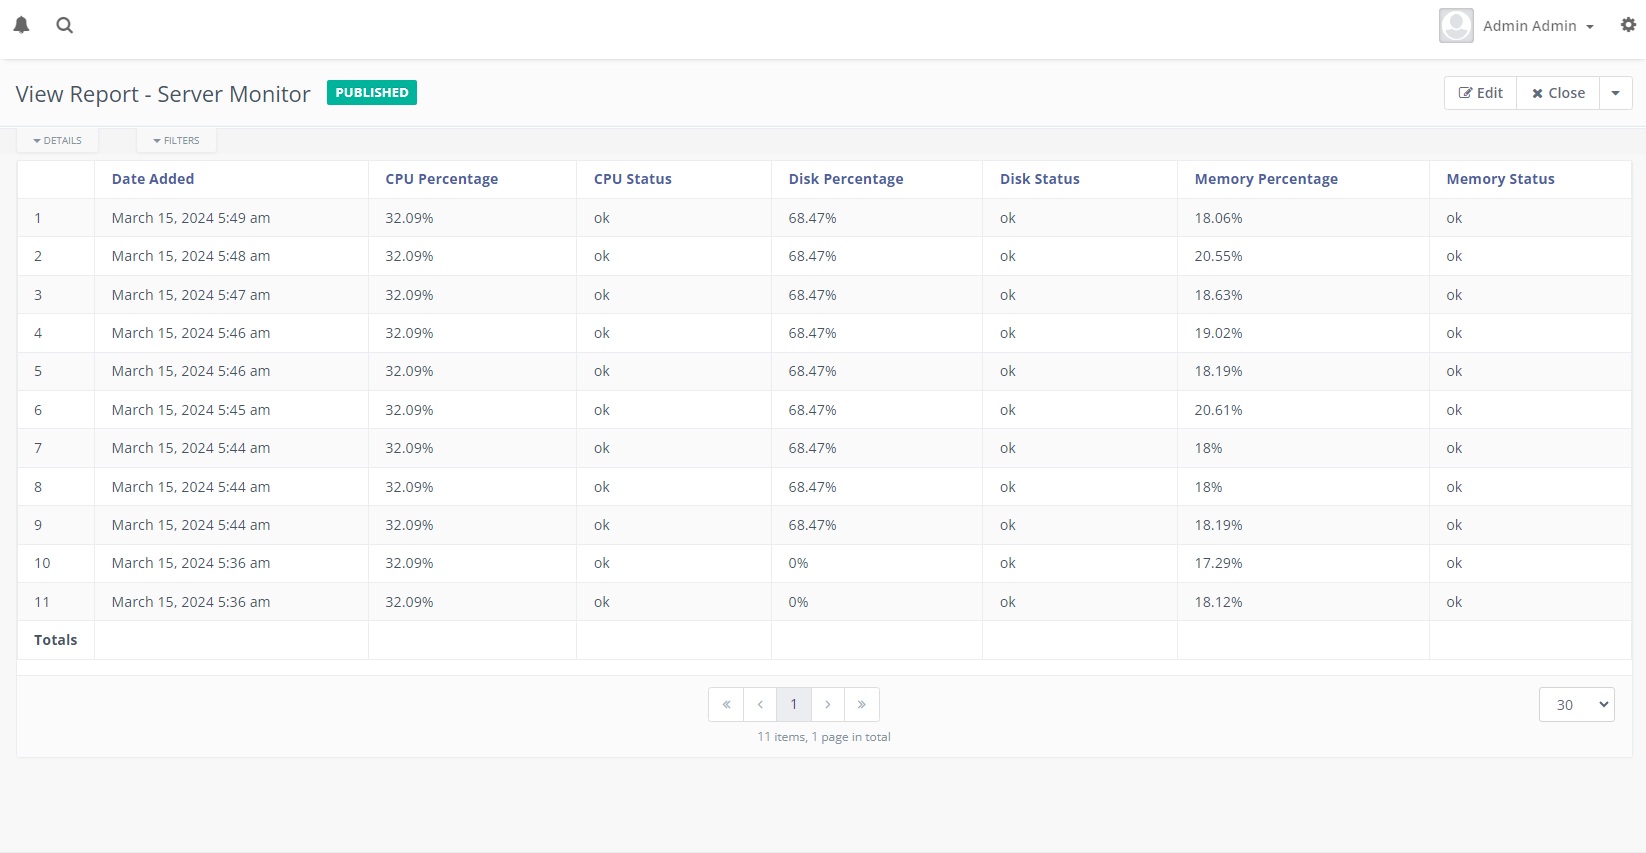1646x853 pixels.
Task: Click the 0% disk value in row 11
Action: coord(798,602)
